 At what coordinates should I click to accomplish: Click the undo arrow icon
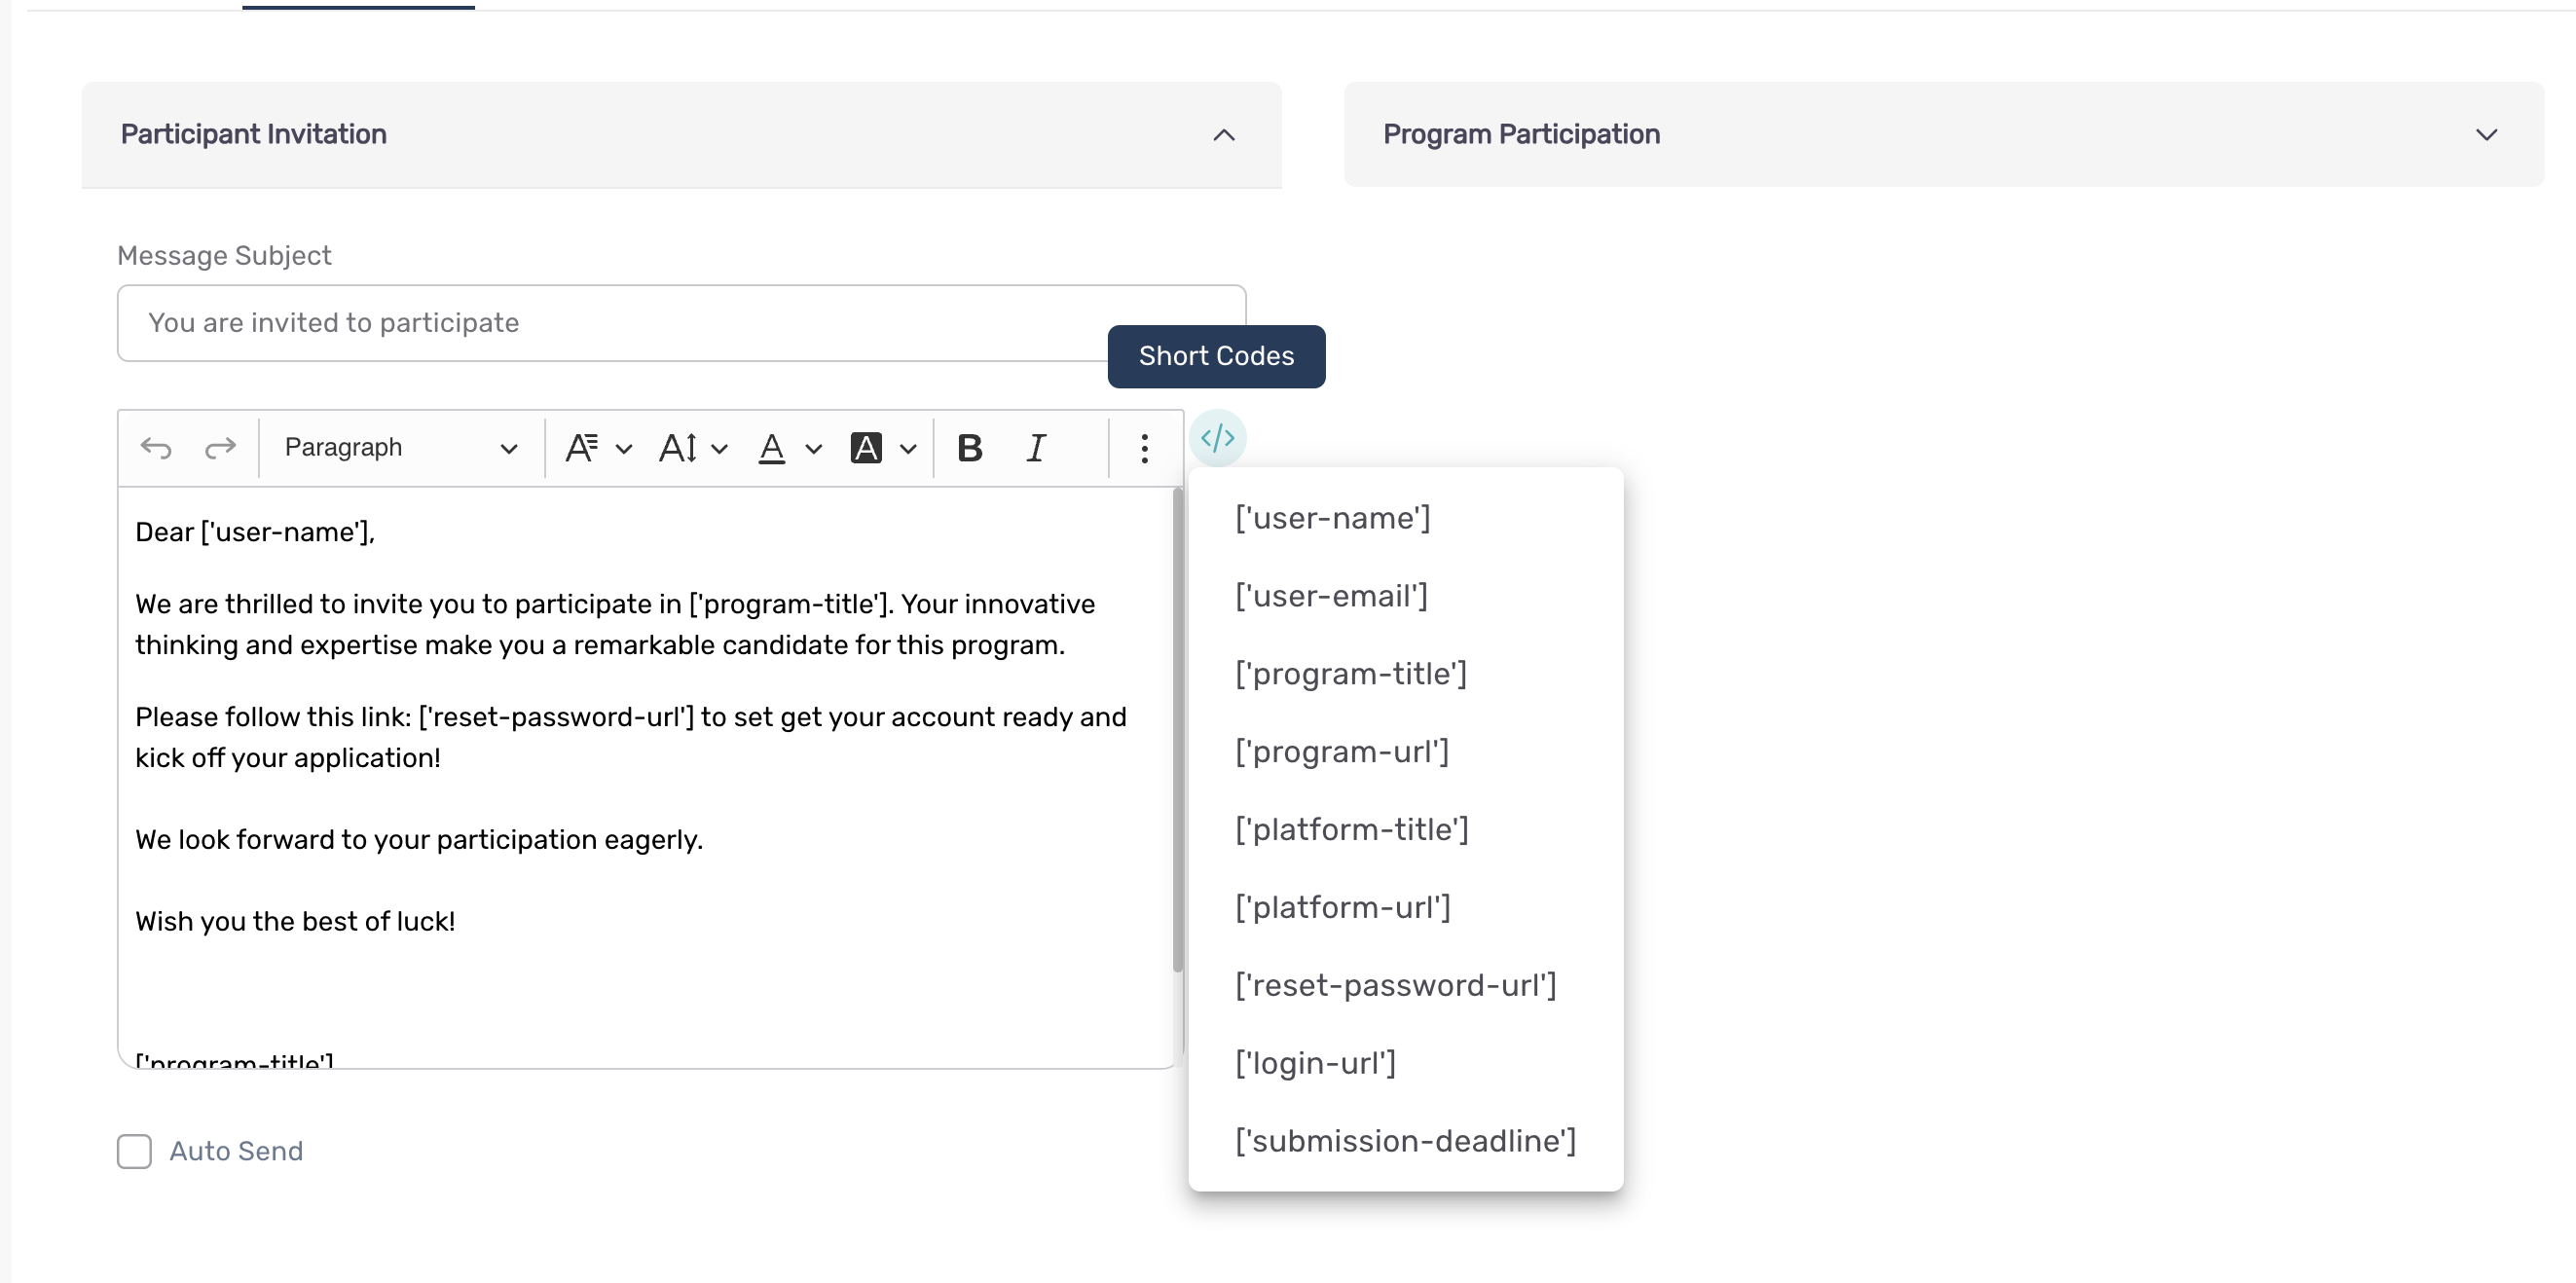click(x=156, y=445)
